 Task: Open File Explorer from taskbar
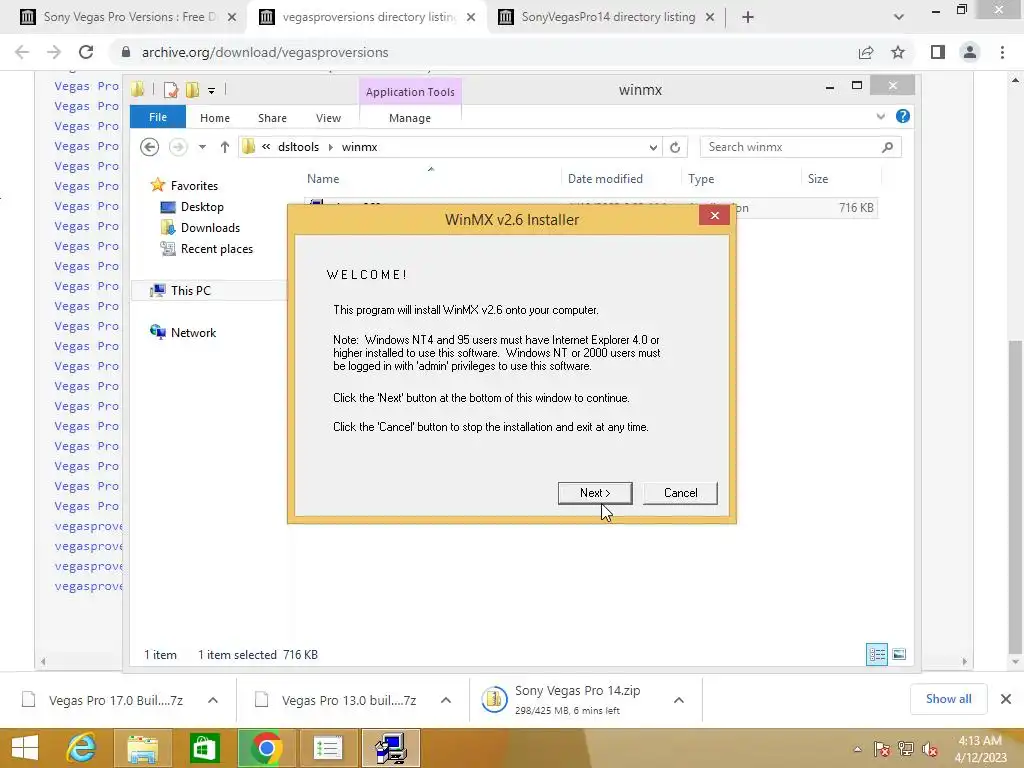pos(142,748)
